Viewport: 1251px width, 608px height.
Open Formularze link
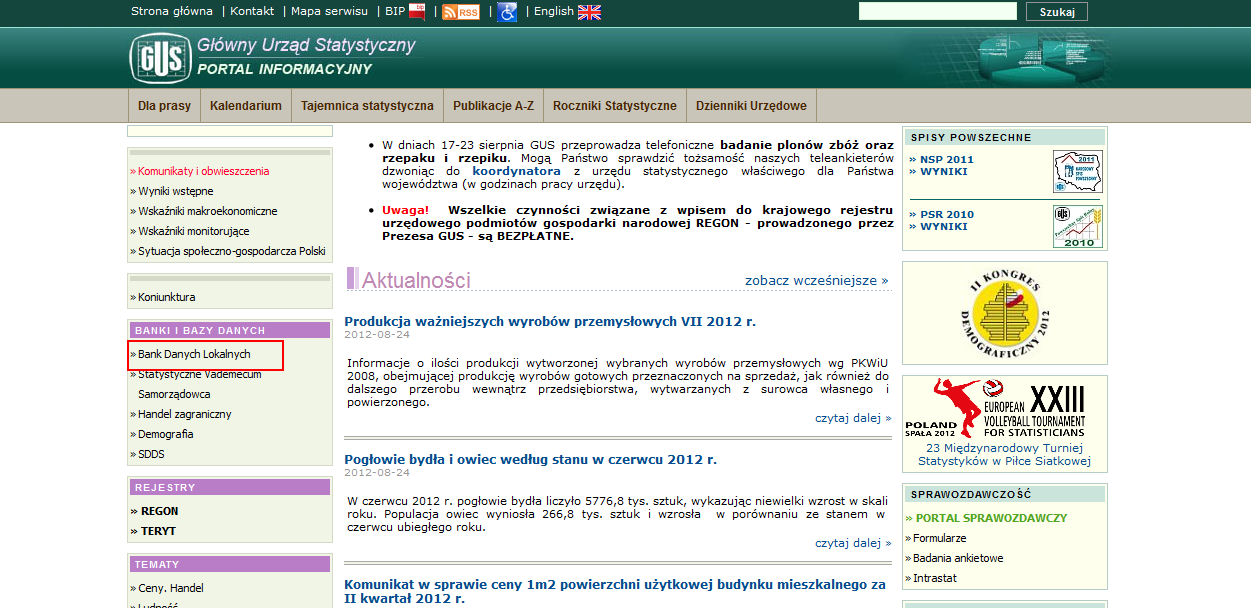click(x=939, y=538)
